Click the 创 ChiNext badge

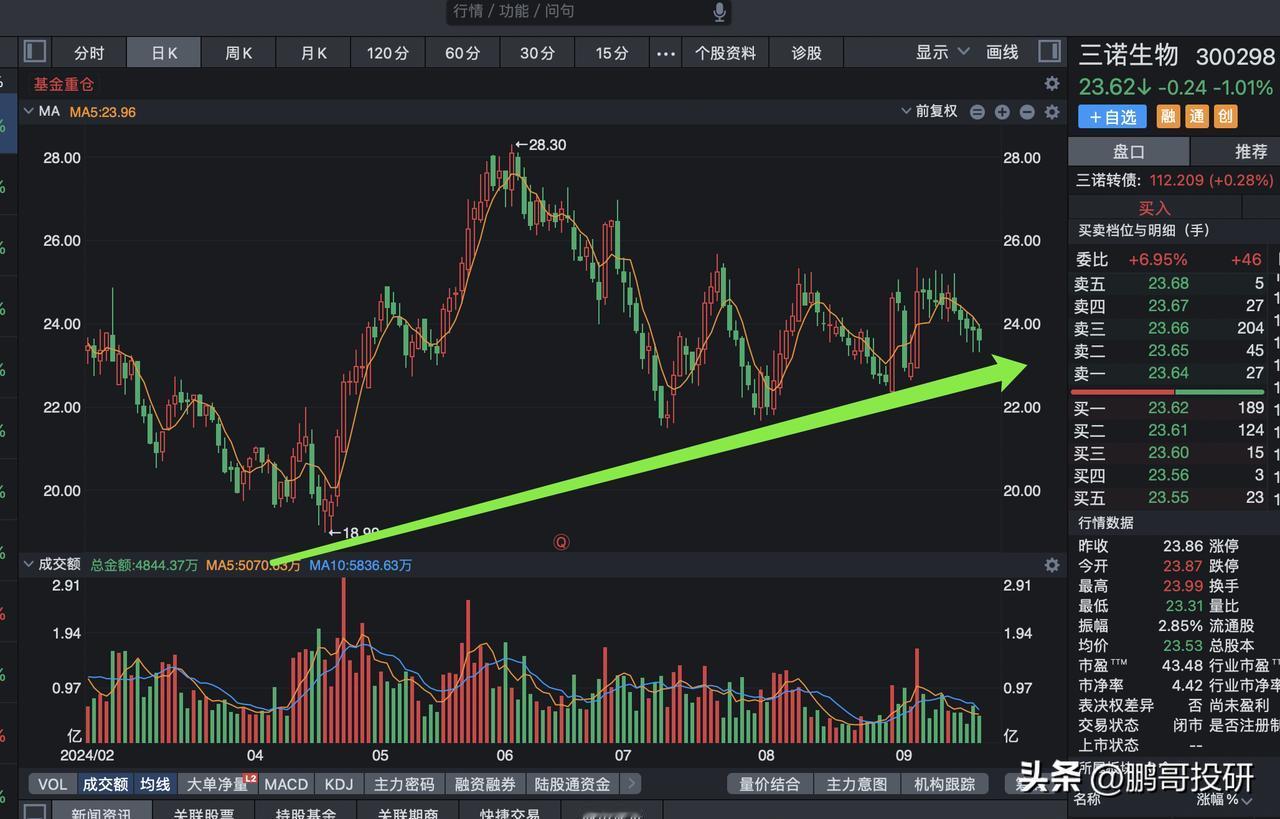pyautogui.click(x=1226, y=117)
